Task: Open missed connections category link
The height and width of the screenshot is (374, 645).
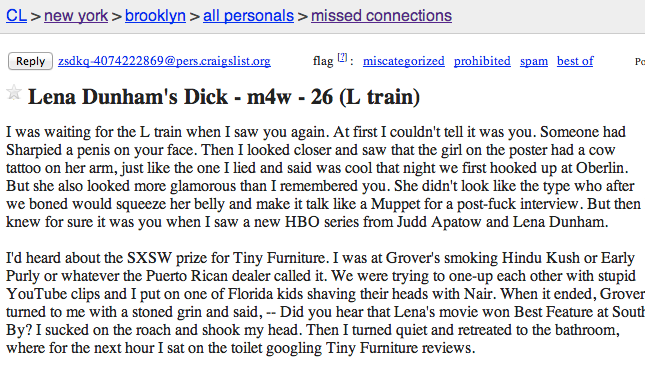Action: (x=381, y=16)
